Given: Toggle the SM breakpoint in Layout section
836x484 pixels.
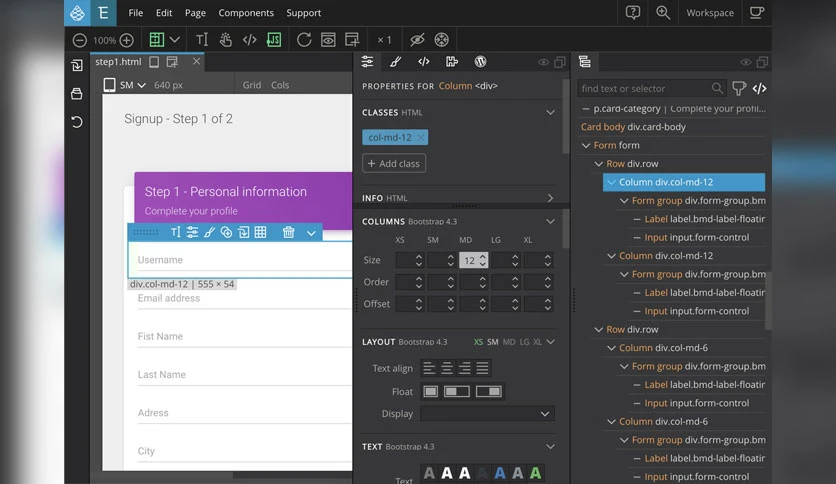Looking at the screenshot, I should [x=493, y=342].
